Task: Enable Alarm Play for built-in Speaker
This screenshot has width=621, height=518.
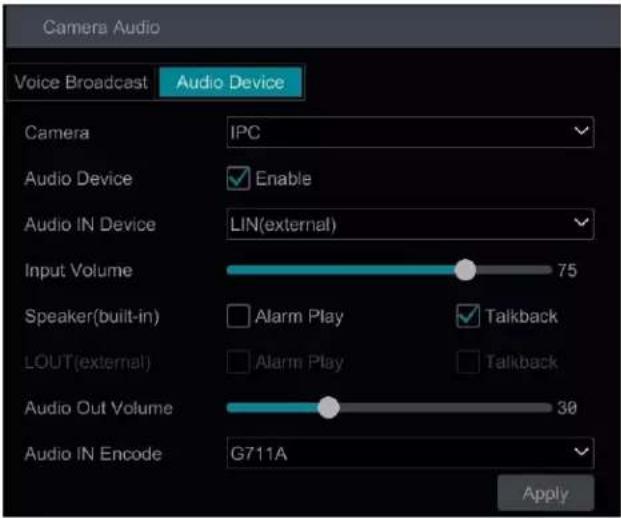Action: click(238, 316)
